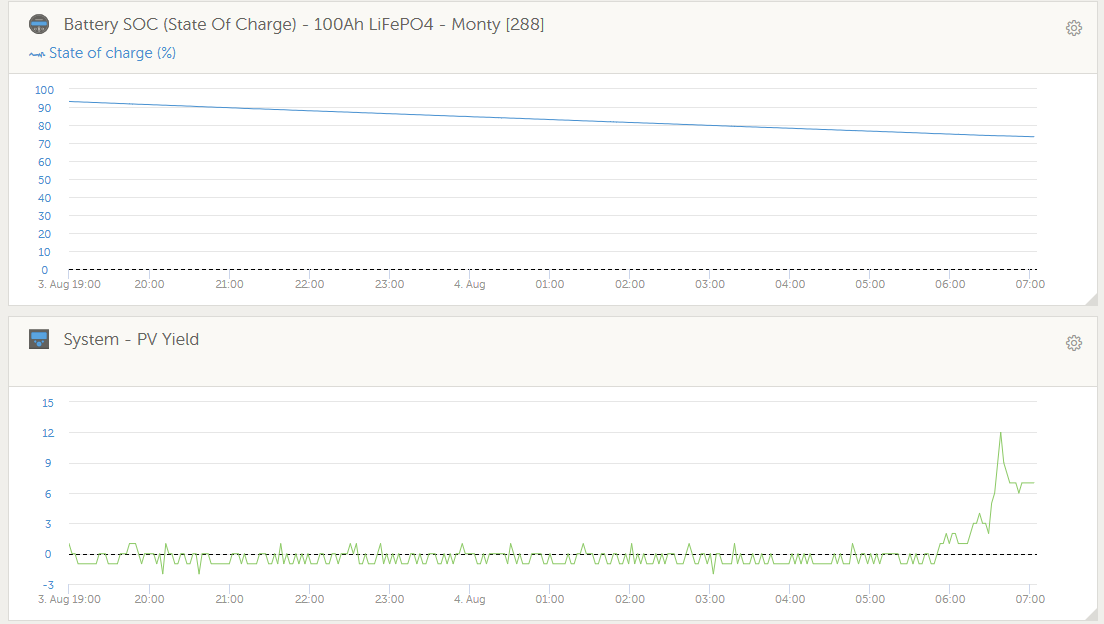Viewport: 1104px width, 624px height.
Task: Grab resize handle of Battery SOC widget corner
Action: (1091, 300)
